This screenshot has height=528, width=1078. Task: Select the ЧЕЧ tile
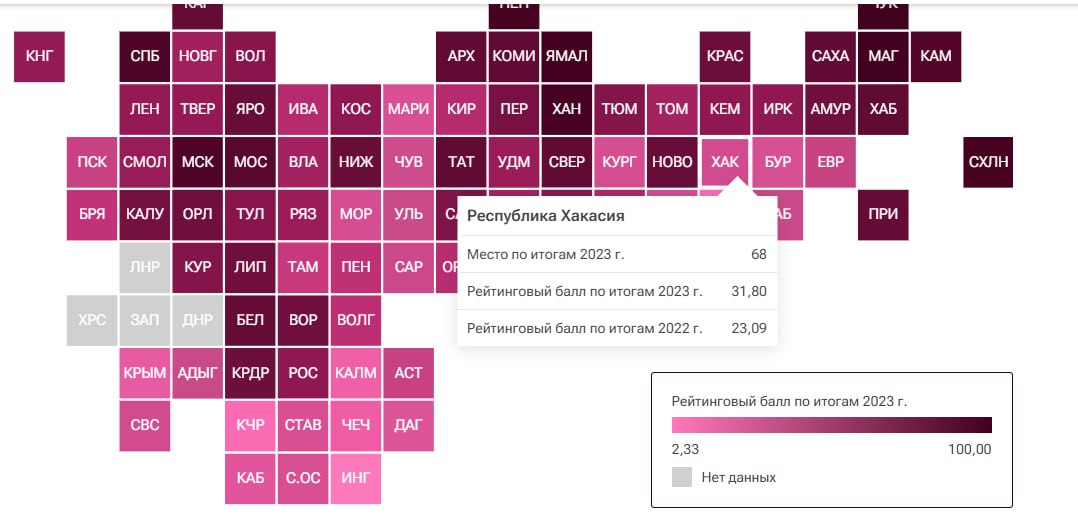coord(355,425)
